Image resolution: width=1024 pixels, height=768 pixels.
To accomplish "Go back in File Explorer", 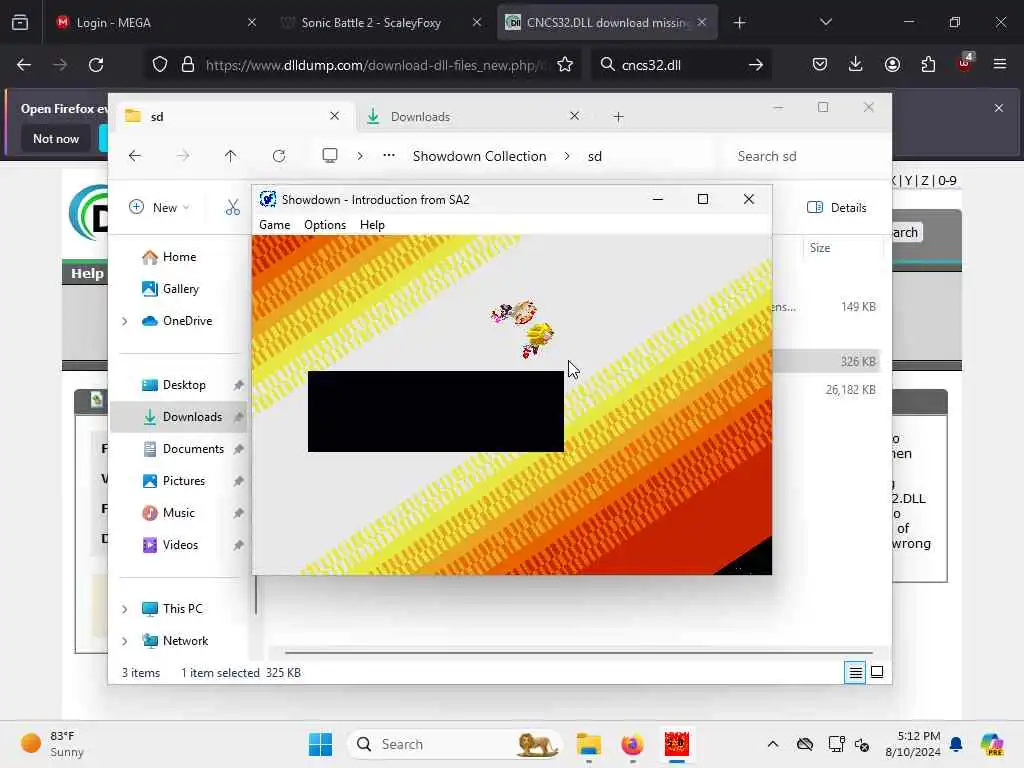I will point(135,156).
